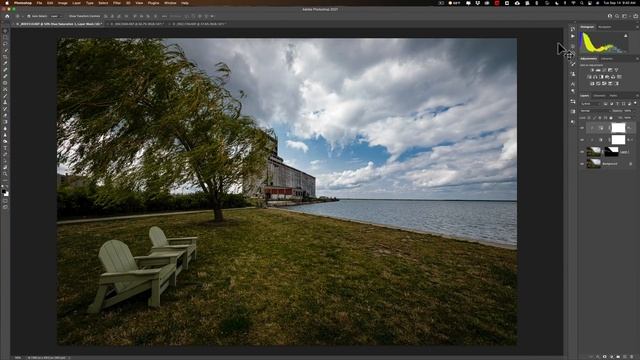Click the histogram cached data warning triangle
The width and height of the screenshot is (640, 360).
[x=626, y=36]
